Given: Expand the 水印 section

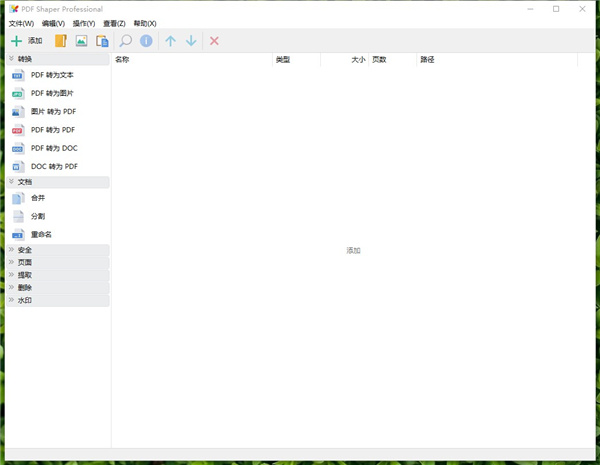Looking at the screenshot, I should coord(58,300).
